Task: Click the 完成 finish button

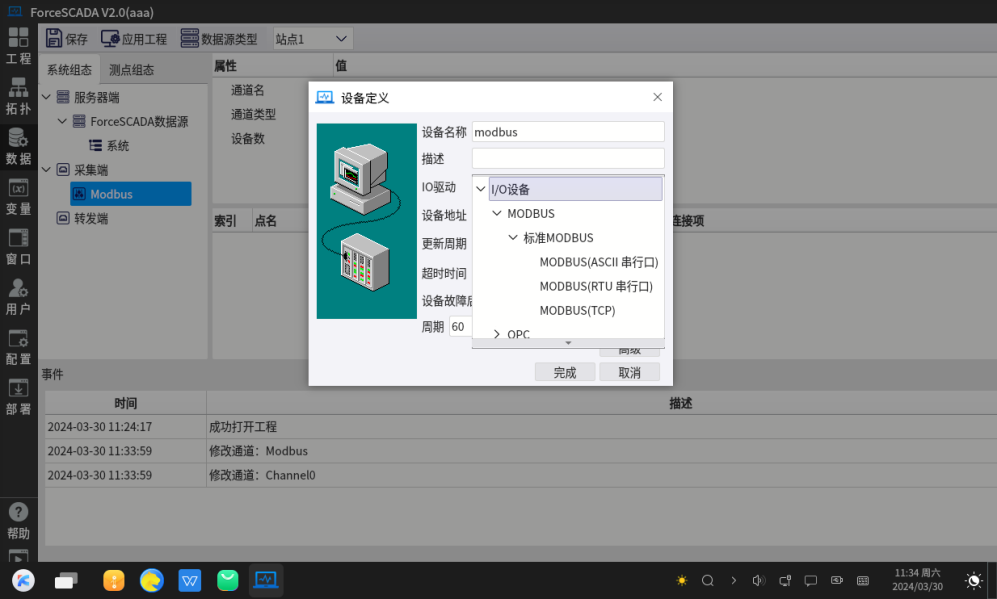Action: [x=565, y=372]
